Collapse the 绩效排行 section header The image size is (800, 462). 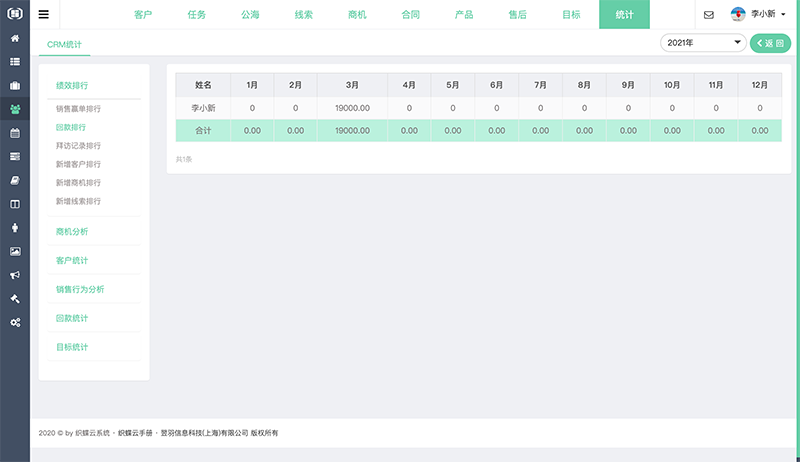(x=72, y=86)
